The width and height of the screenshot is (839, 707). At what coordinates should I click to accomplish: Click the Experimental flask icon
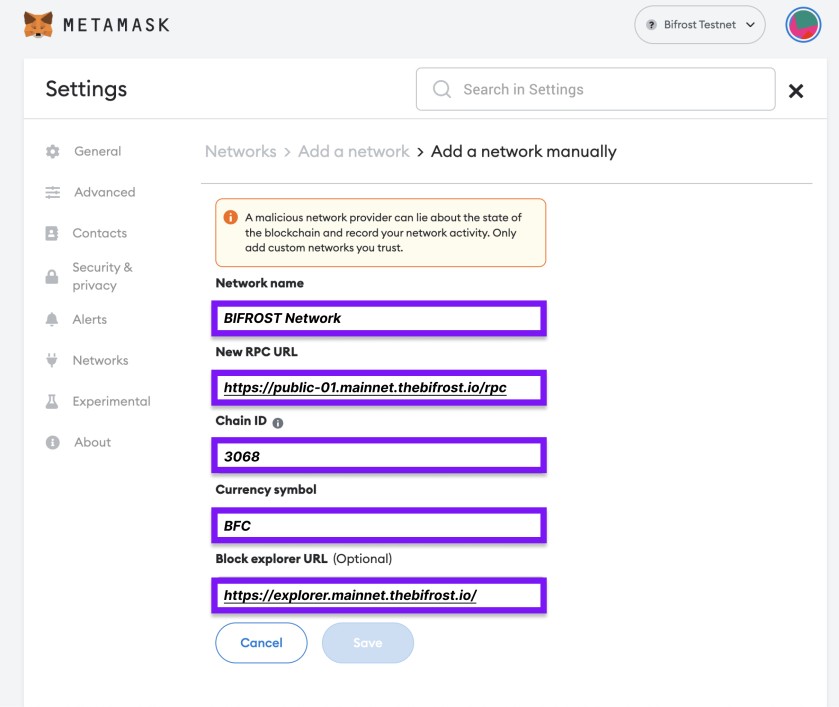52,402
